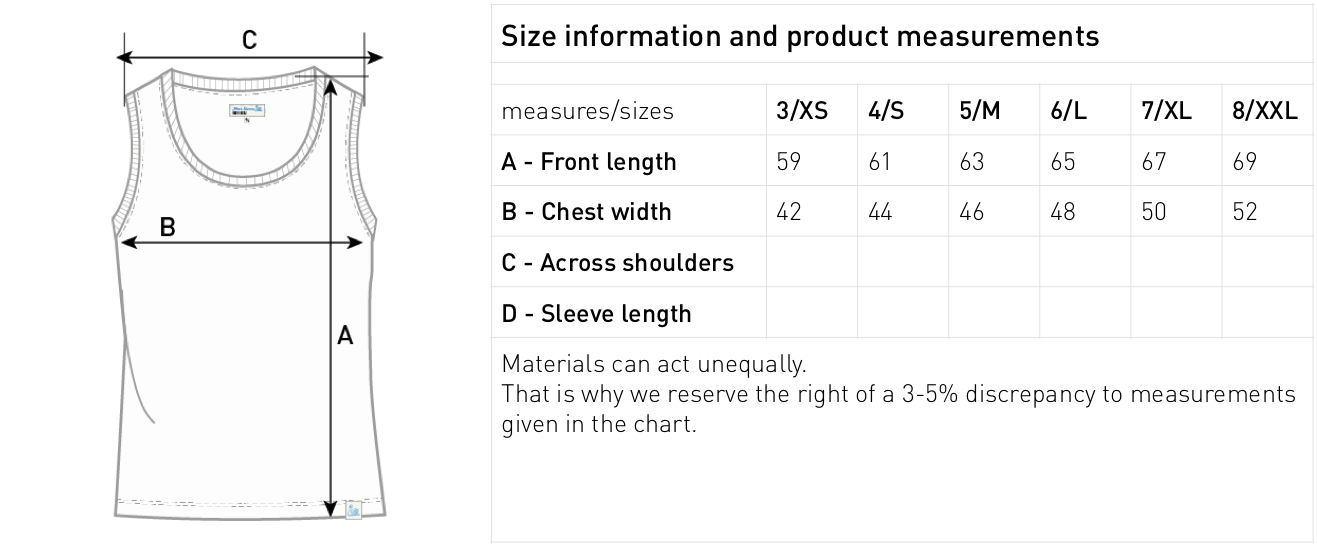Select the 5/M size column header

979,111
